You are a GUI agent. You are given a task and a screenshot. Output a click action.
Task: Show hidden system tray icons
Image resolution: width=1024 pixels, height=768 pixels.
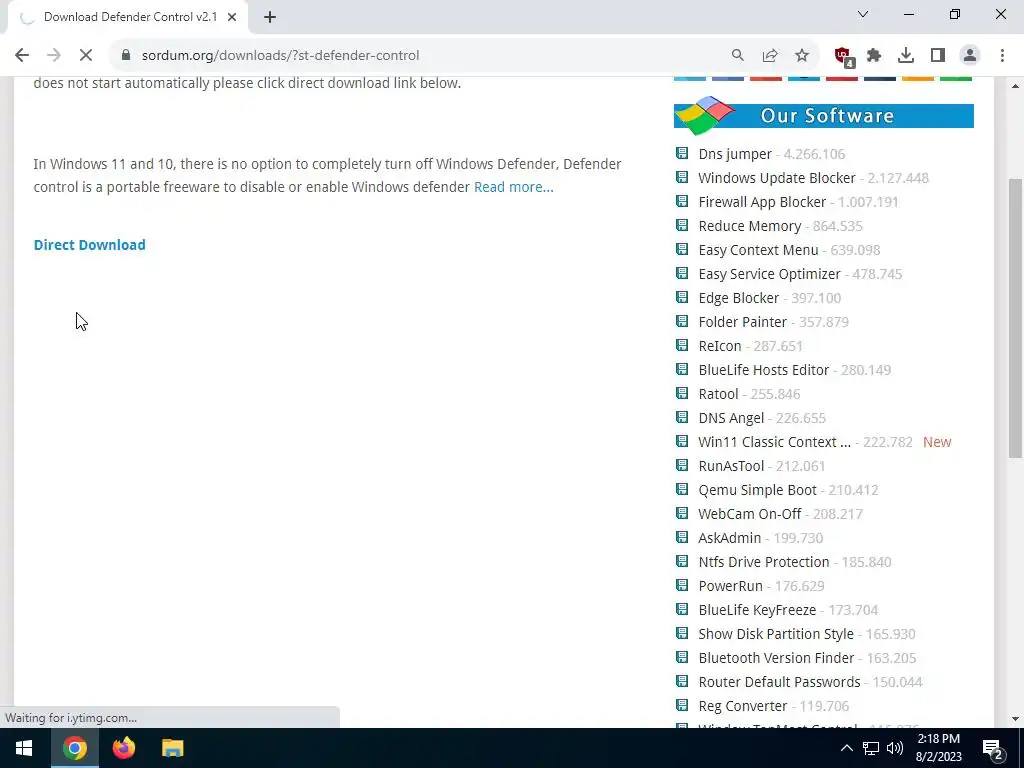click(846, 748)
